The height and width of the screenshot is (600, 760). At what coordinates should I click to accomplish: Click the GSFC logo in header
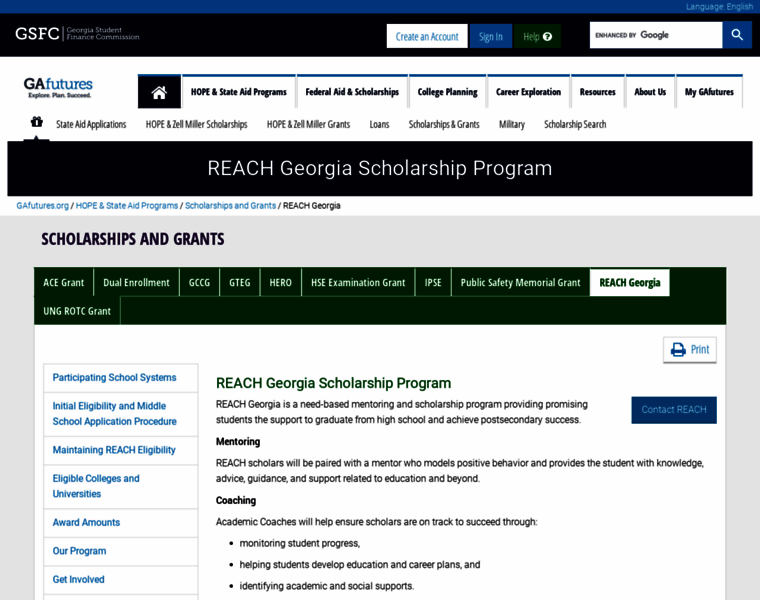pos(77,33)
